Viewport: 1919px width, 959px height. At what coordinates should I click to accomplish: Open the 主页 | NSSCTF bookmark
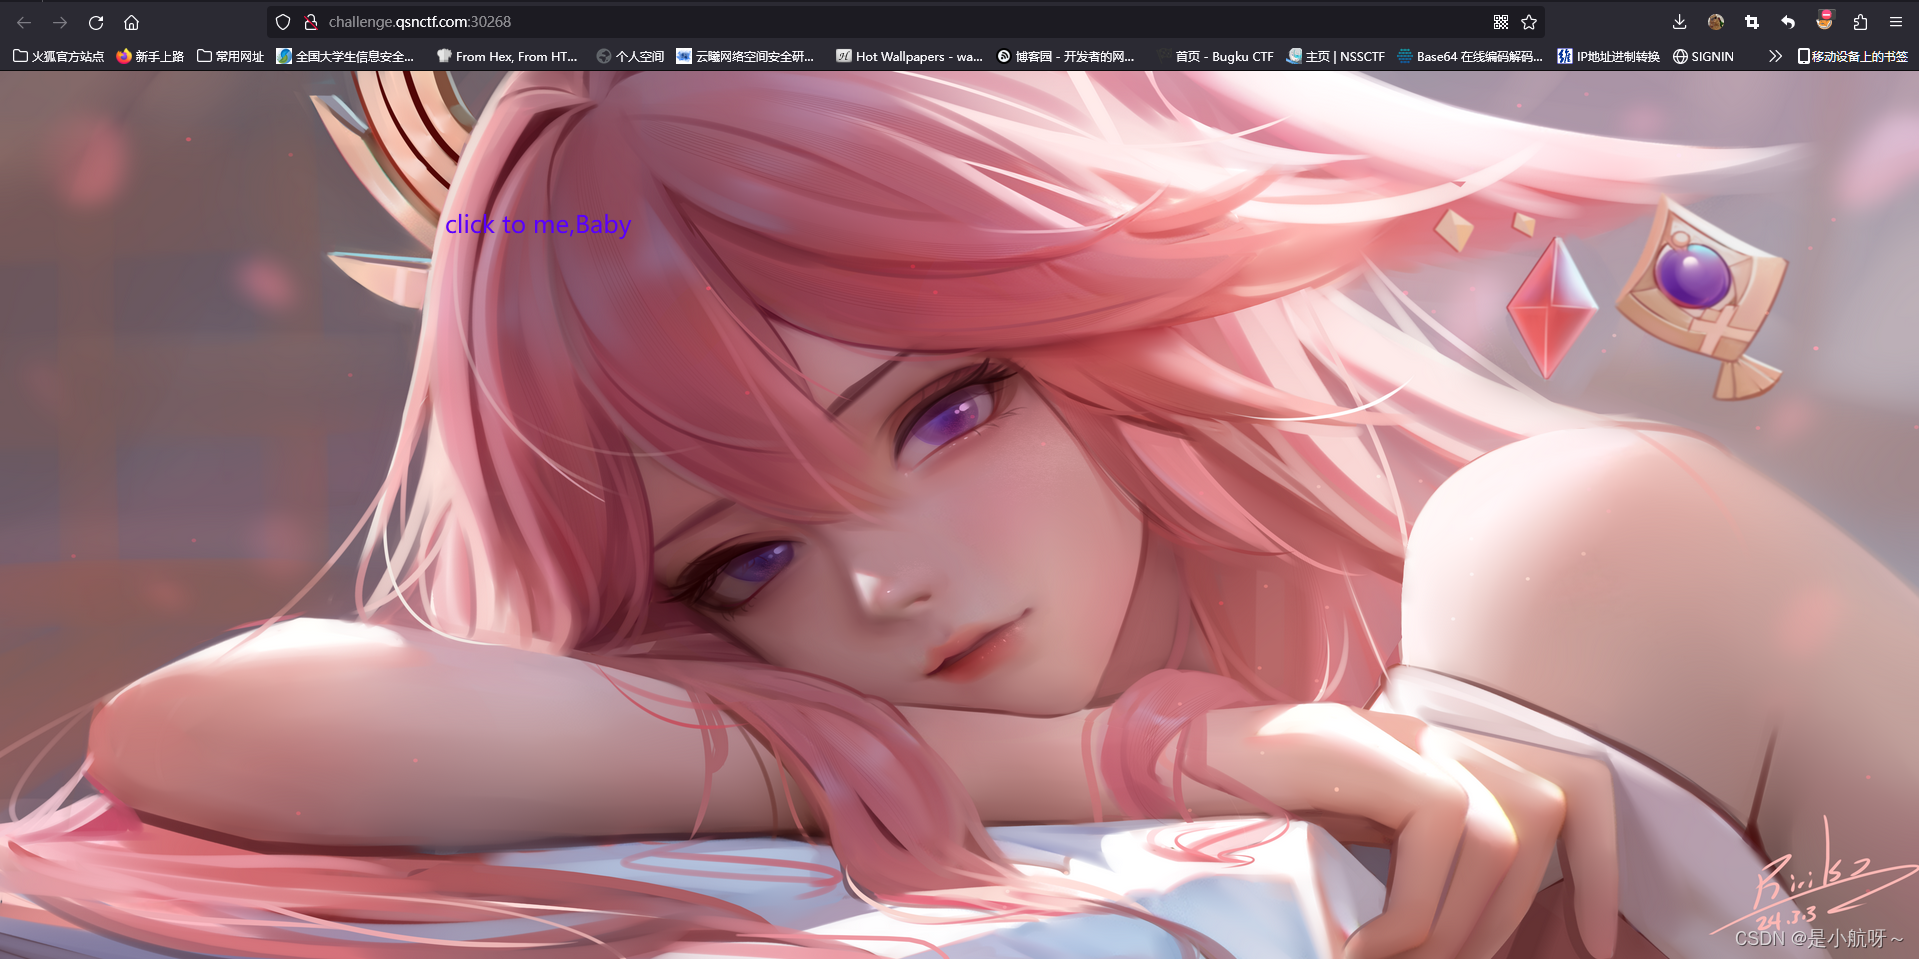1336,56
